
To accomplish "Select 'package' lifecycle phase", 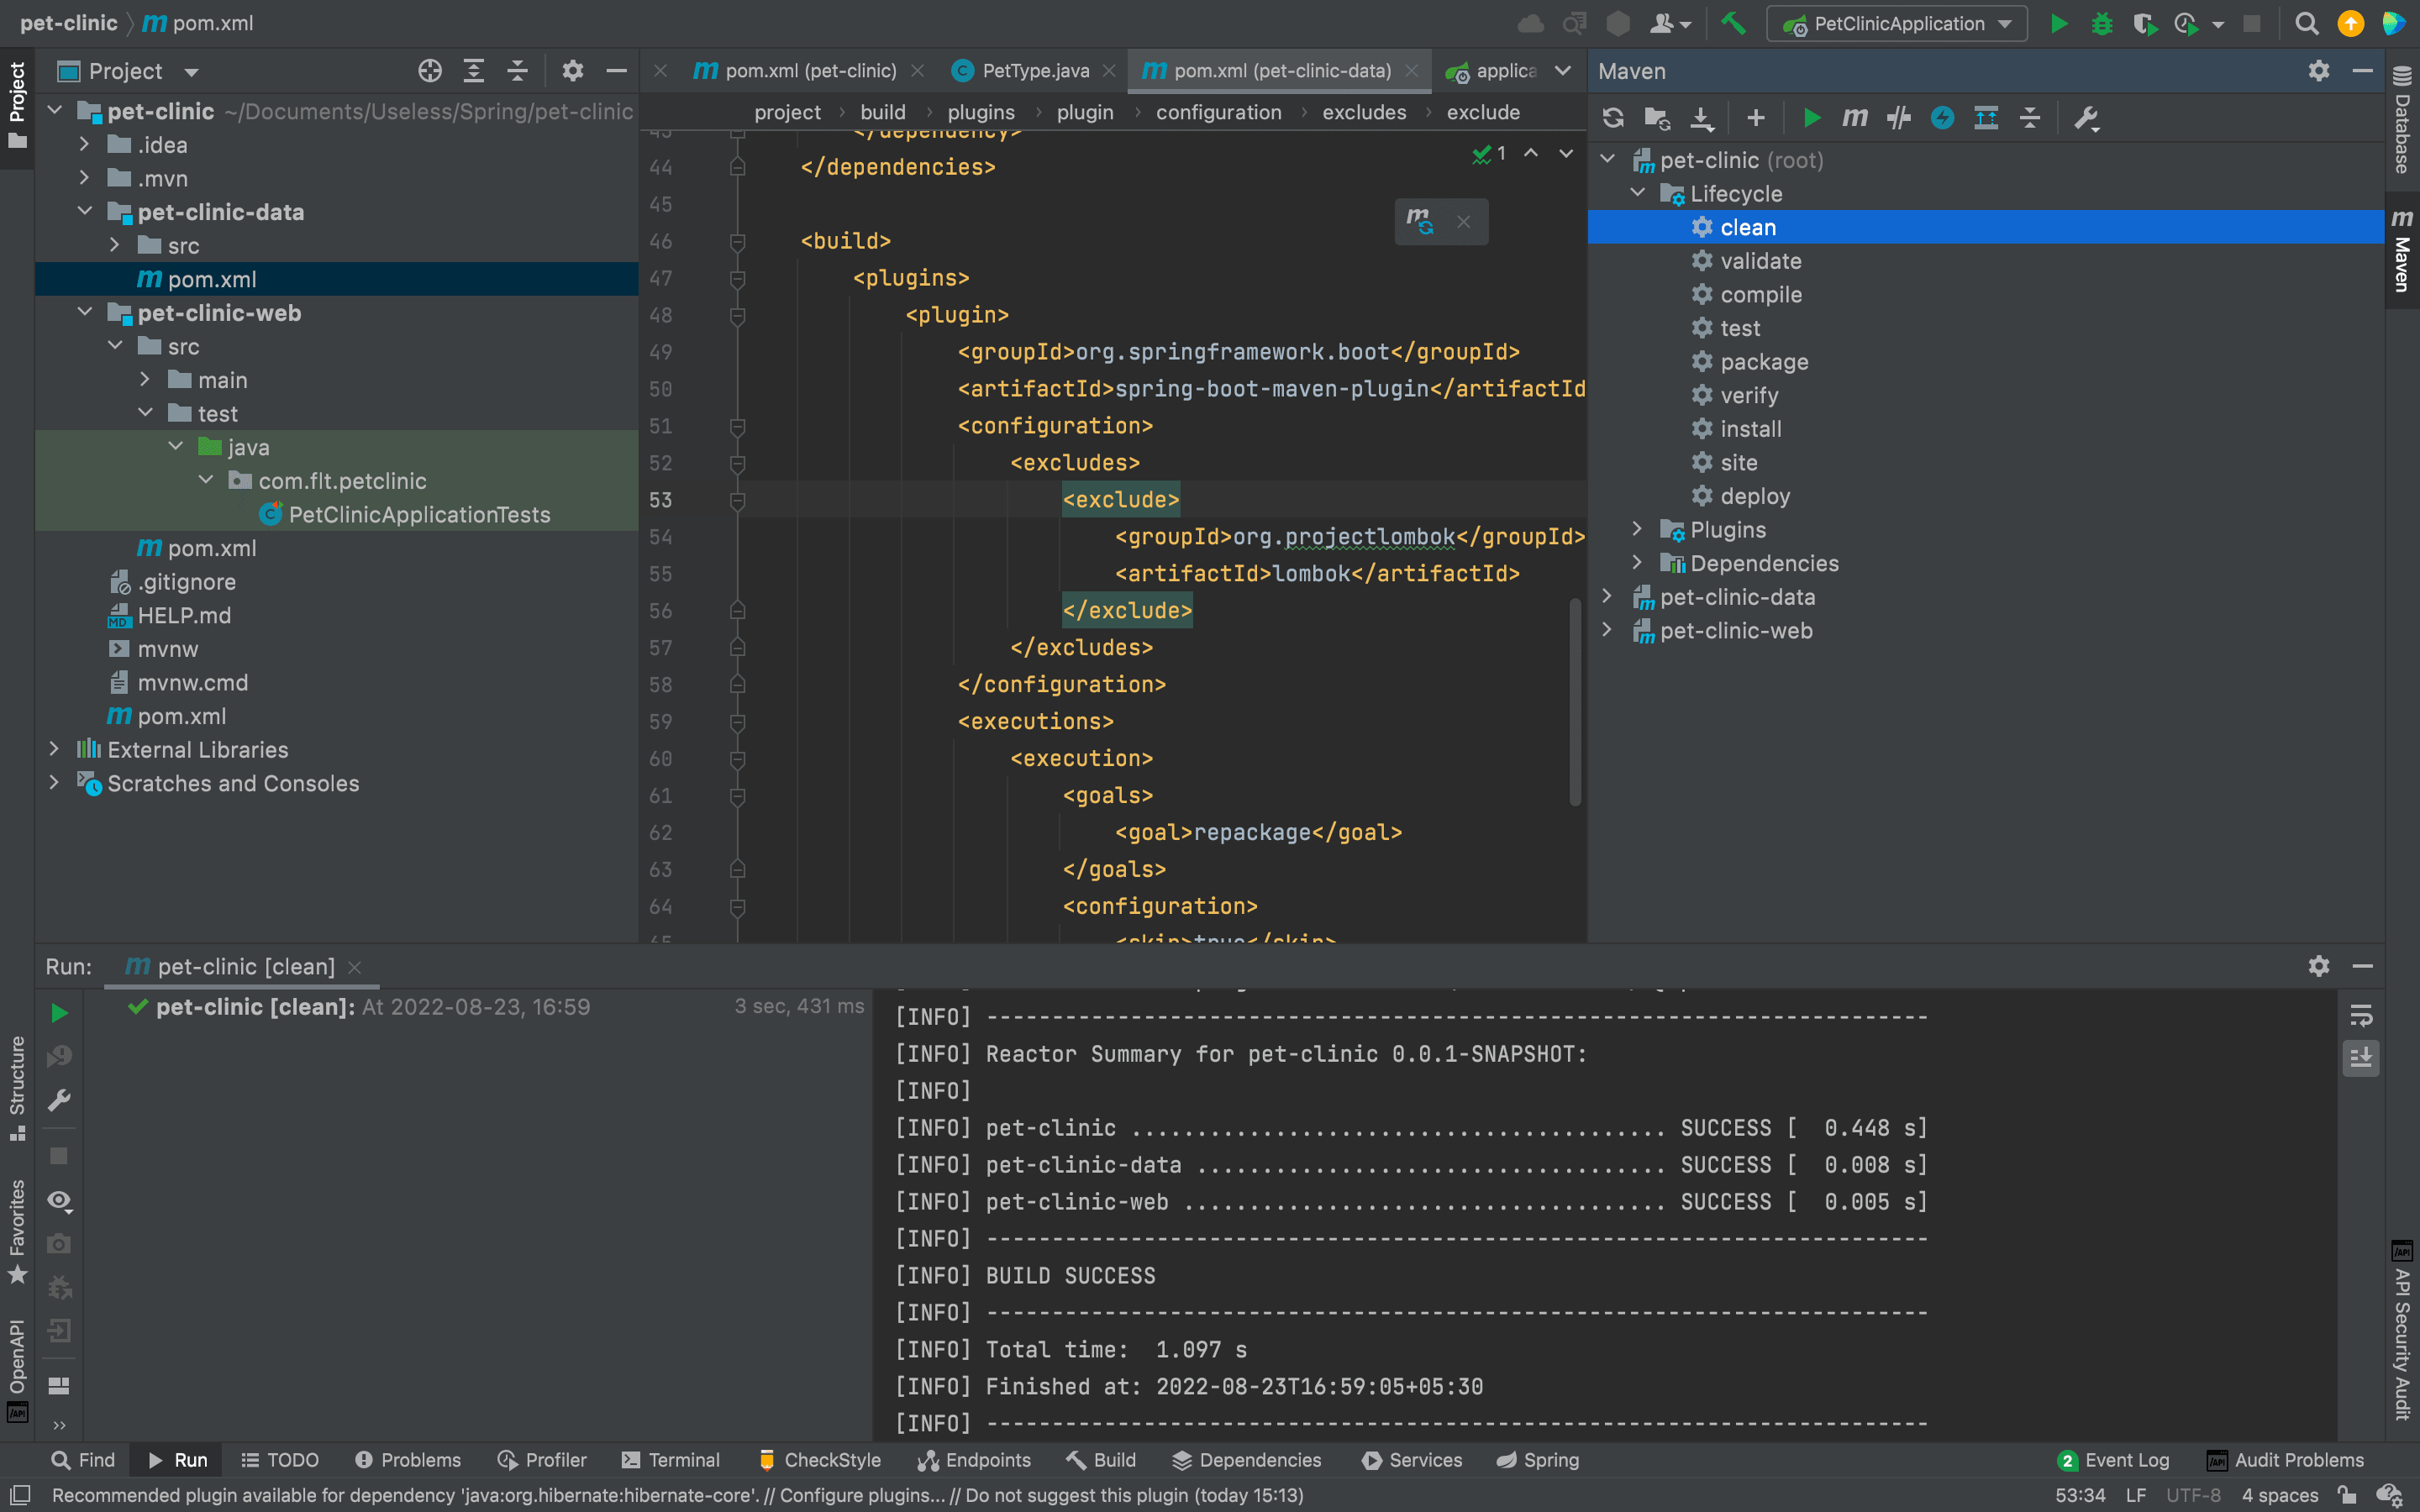I will (1763, 361).
